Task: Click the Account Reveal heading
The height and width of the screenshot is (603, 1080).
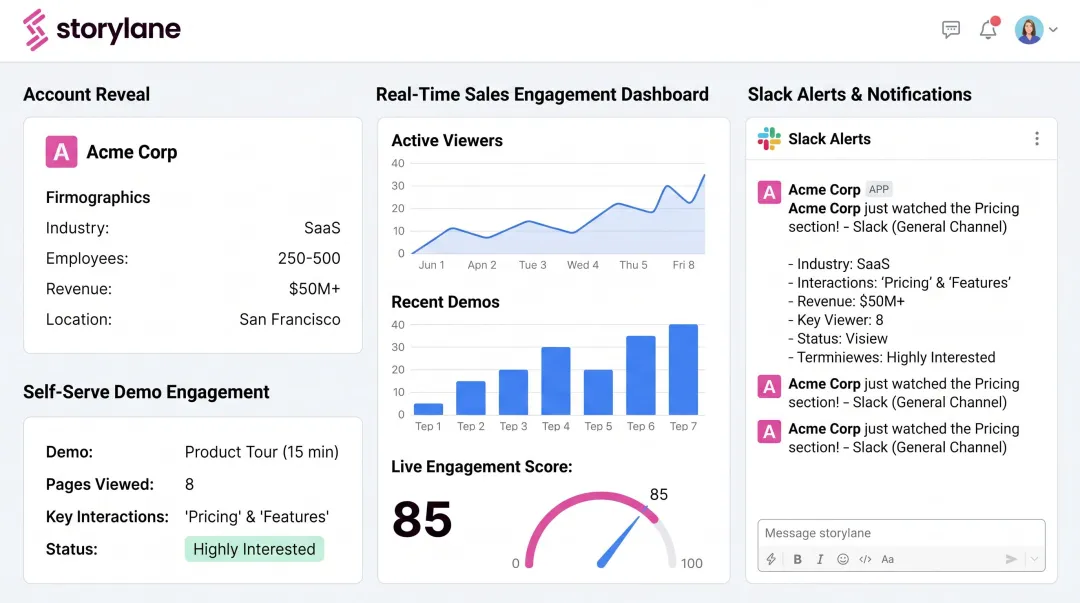Action: 87,94
